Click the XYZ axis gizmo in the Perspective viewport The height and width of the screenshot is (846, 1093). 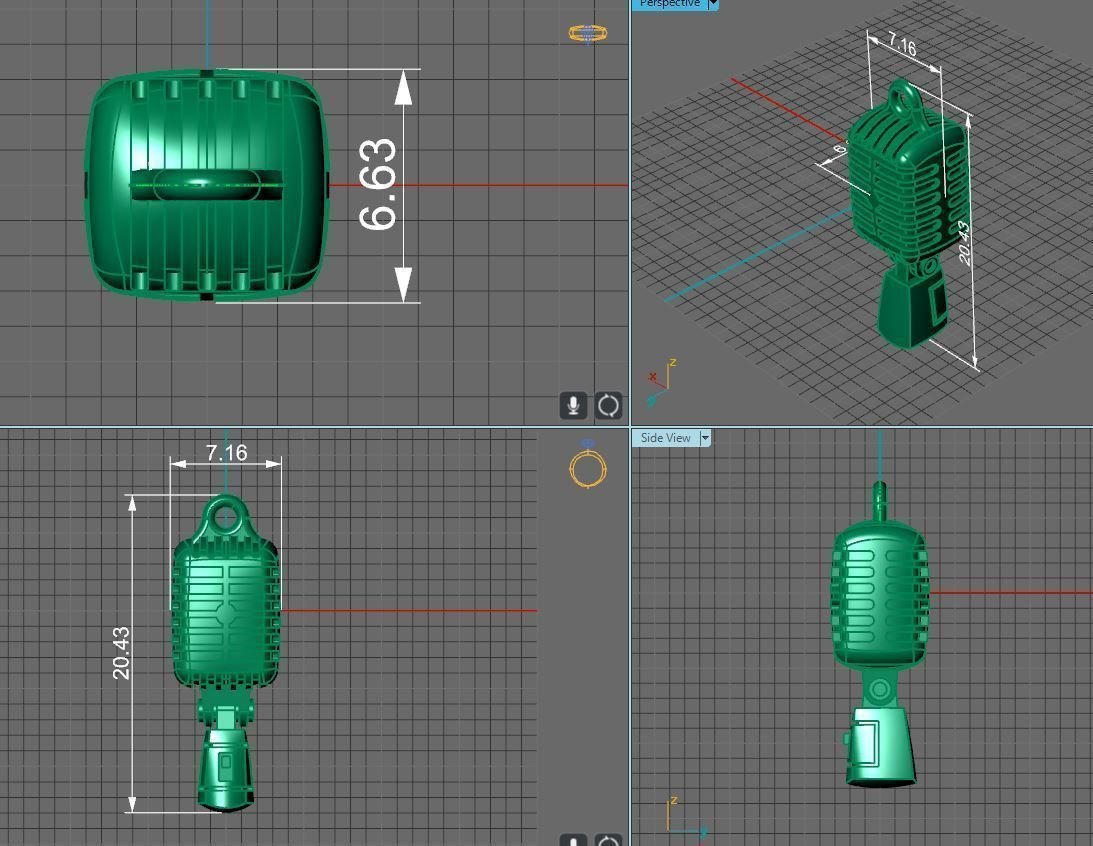point(660,381)
